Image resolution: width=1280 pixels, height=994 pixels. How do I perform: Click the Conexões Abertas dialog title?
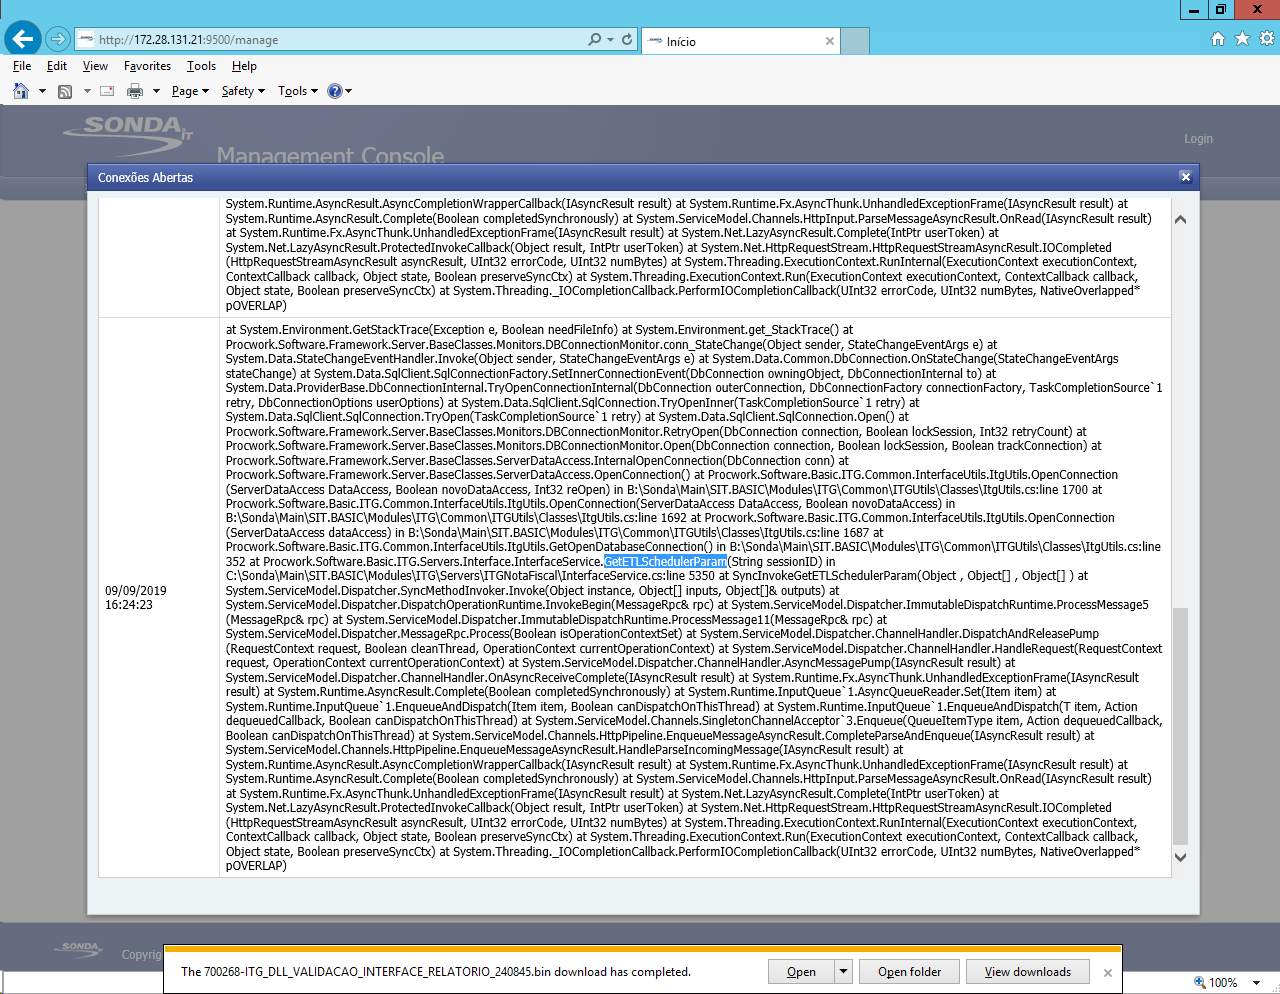tap(145, 177)
